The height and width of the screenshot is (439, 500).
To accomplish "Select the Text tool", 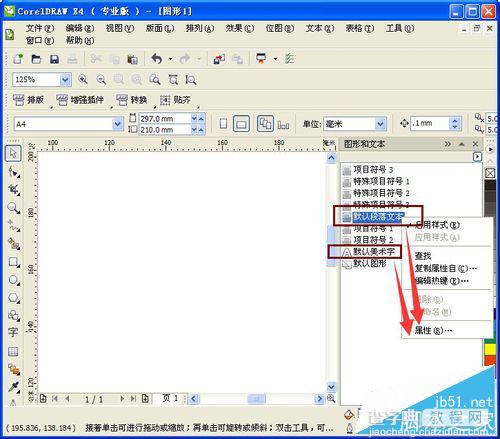I will pyautogui.click(x=13, y=332).
